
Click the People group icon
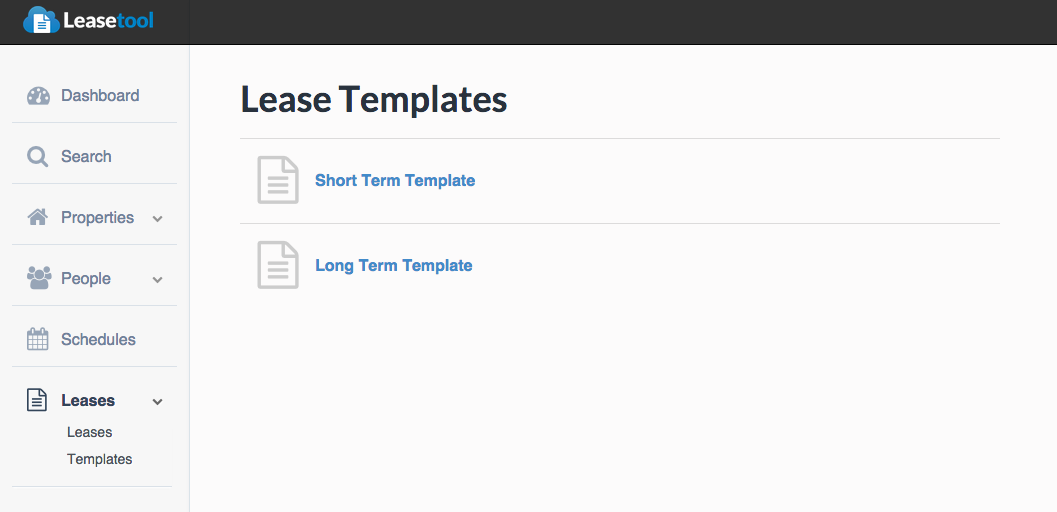(38, 278)
